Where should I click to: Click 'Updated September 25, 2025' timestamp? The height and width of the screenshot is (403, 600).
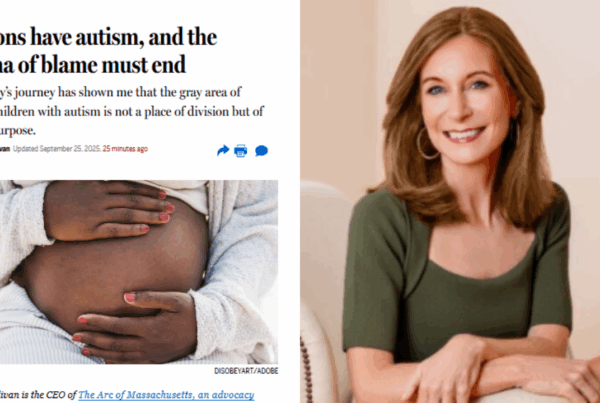(x=57, y=149)
